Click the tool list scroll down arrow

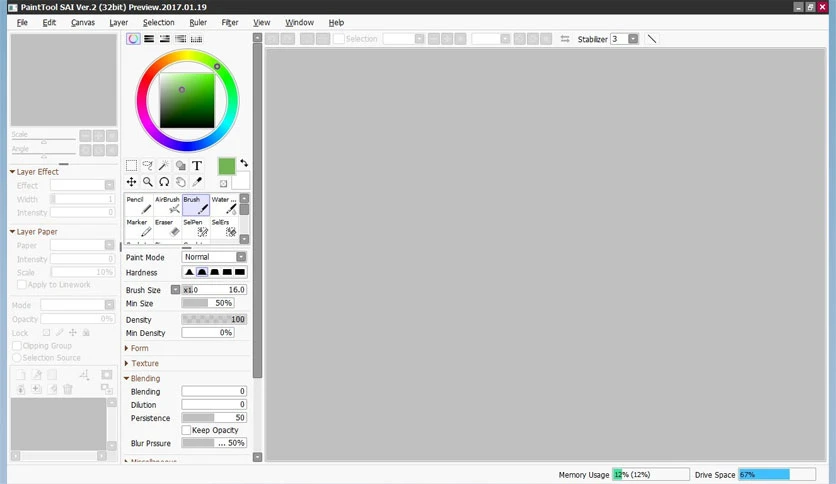coord(244,239)
